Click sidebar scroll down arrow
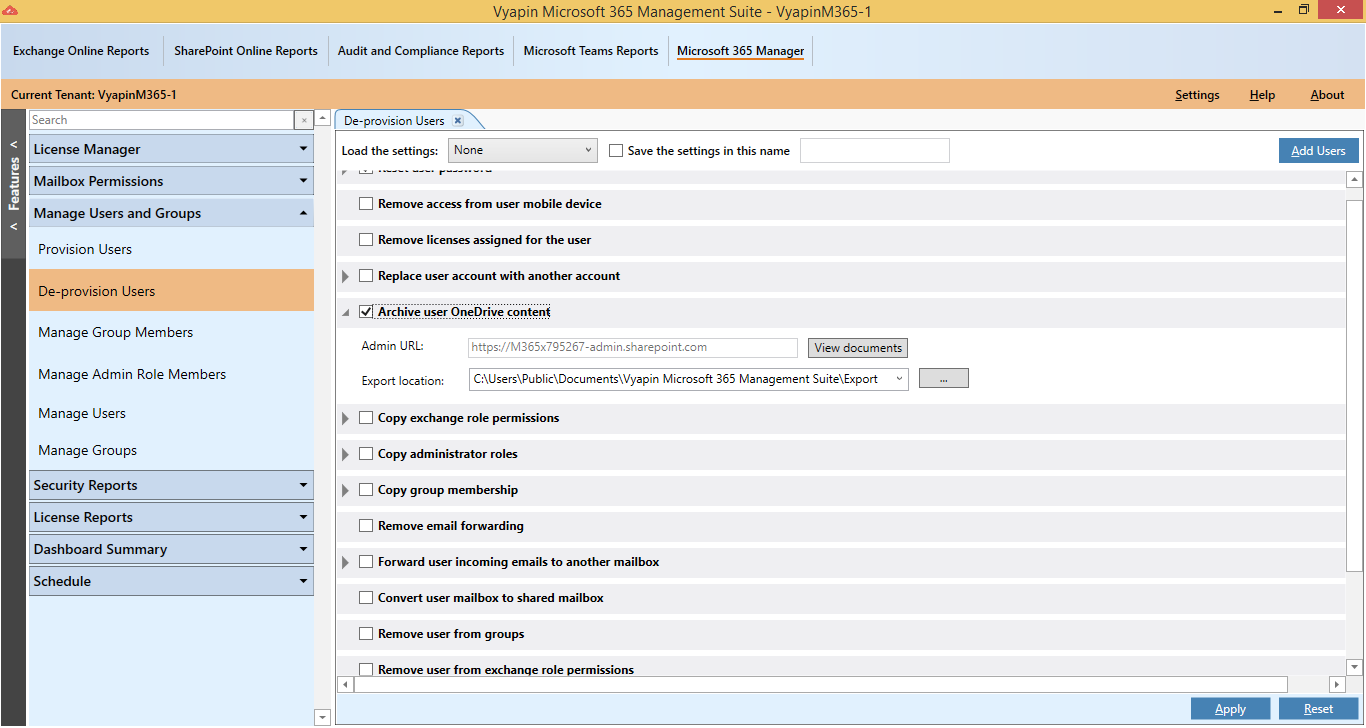 pyautogui.click(x=322, y=717)
